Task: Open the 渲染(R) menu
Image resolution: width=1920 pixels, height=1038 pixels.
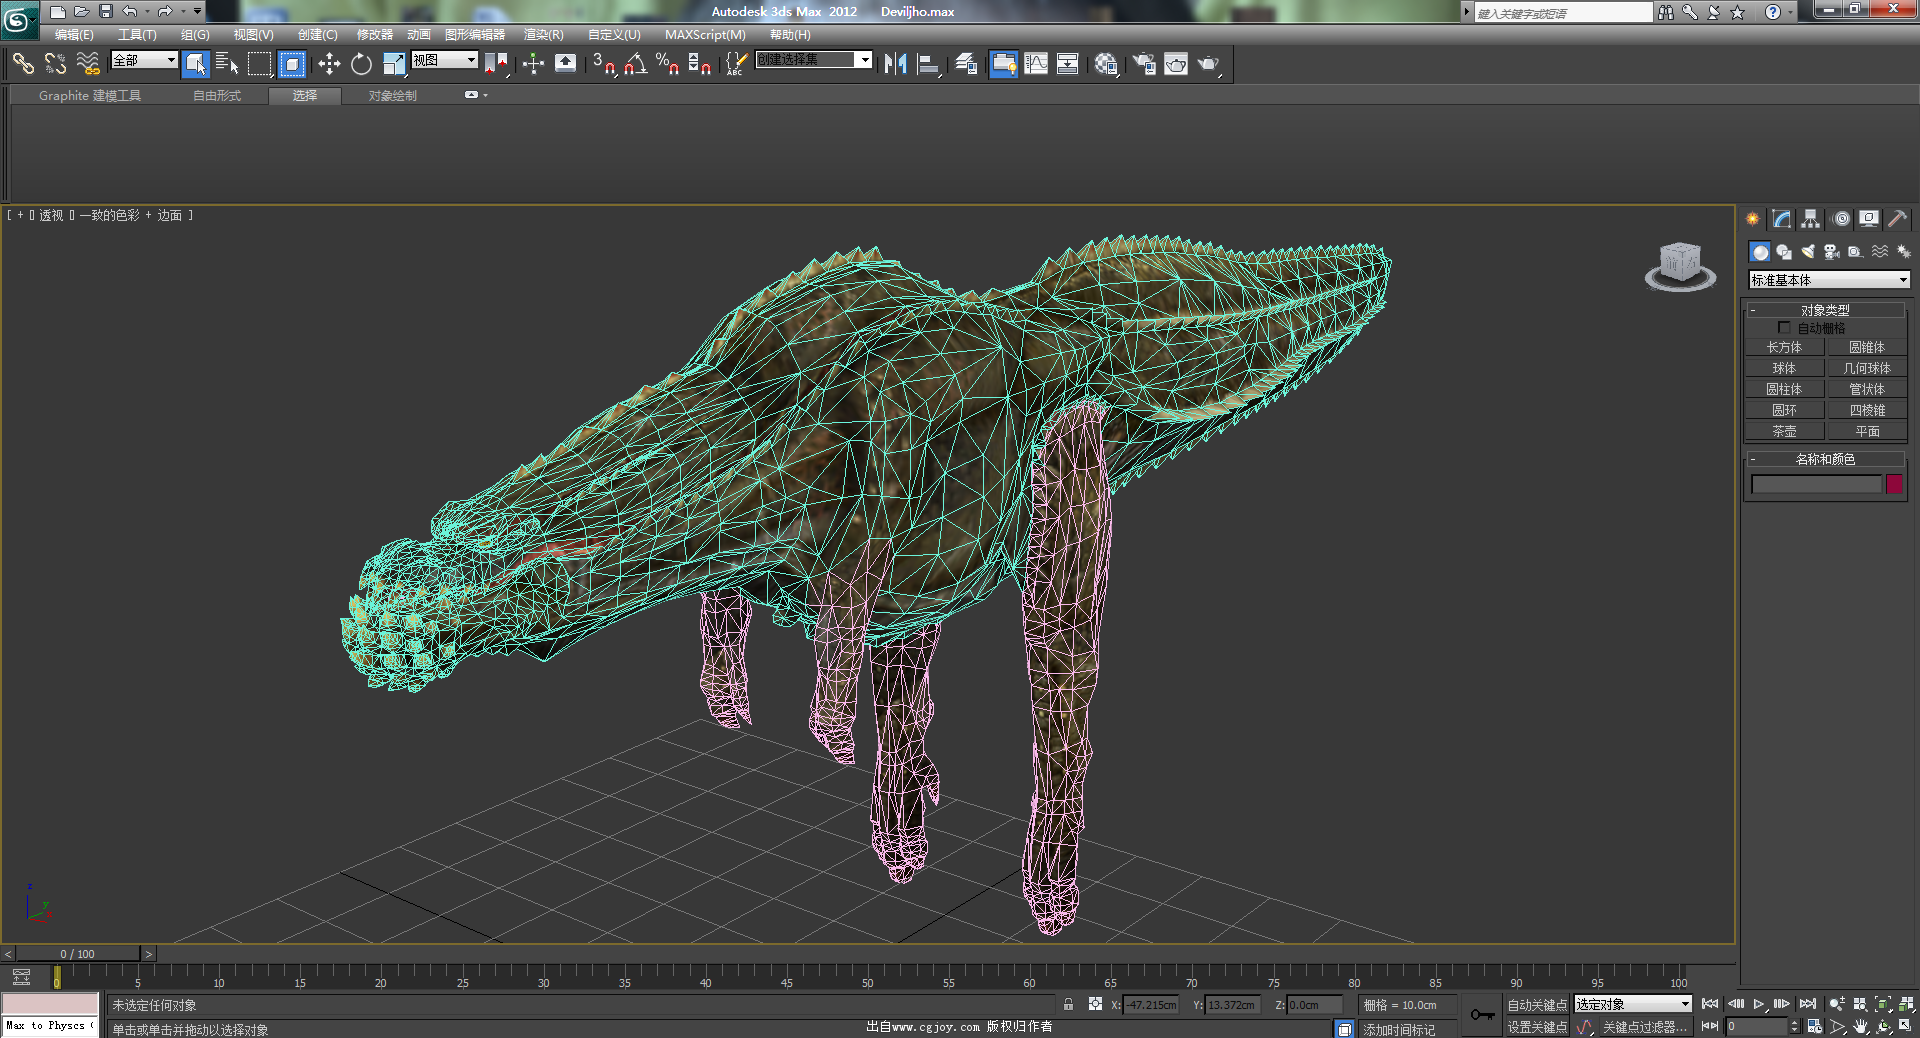Action: pos(544,35)
